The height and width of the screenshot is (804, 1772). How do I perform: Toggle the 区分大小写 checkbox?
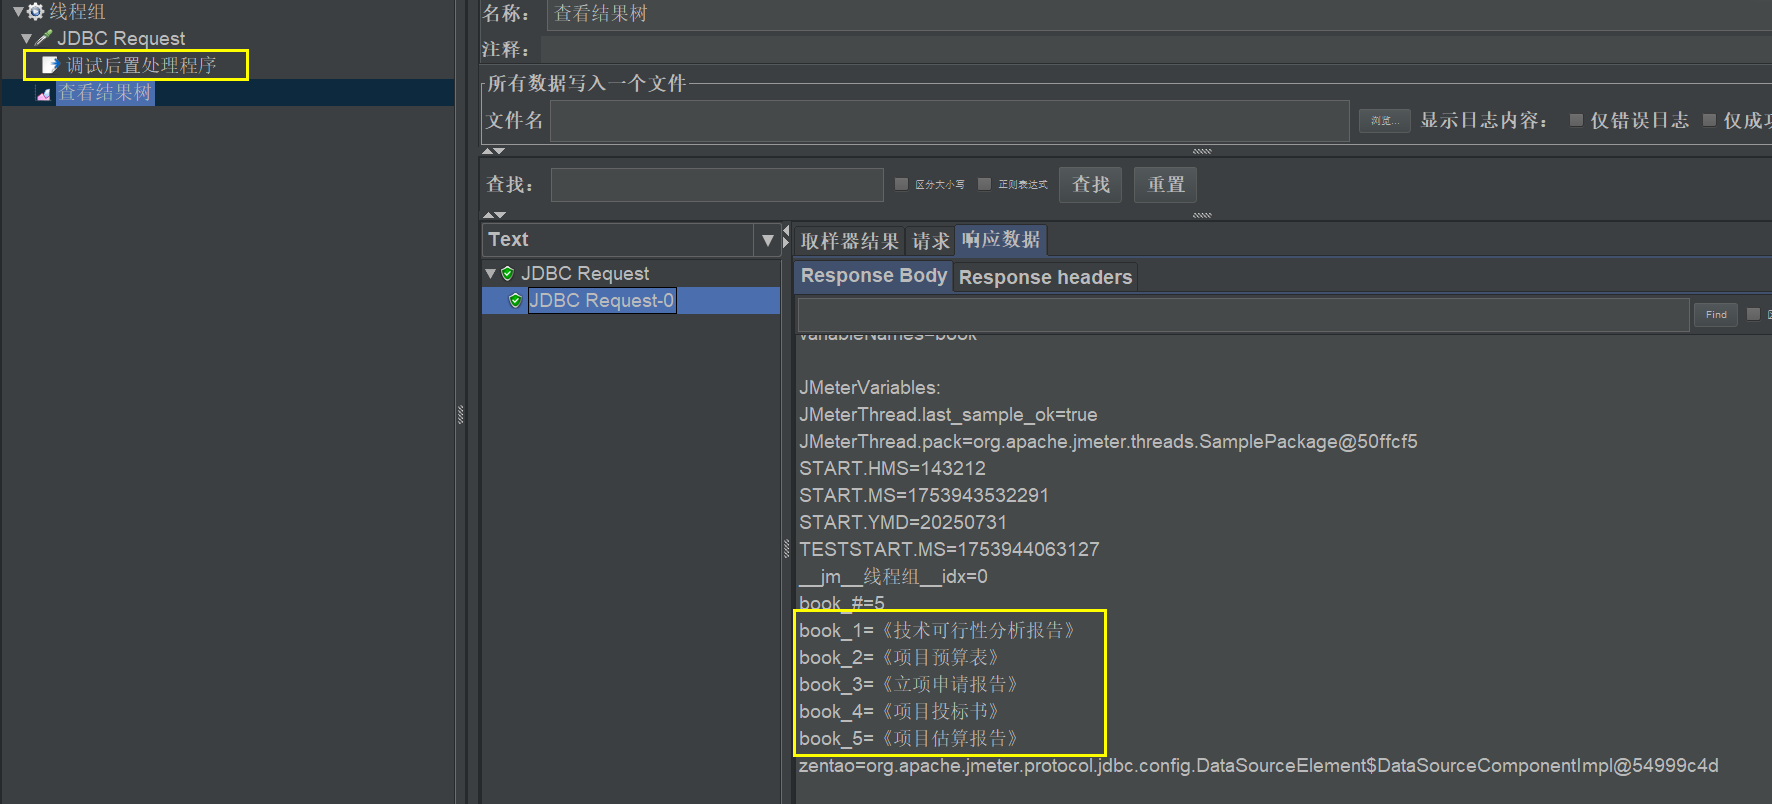coord(901,184)
